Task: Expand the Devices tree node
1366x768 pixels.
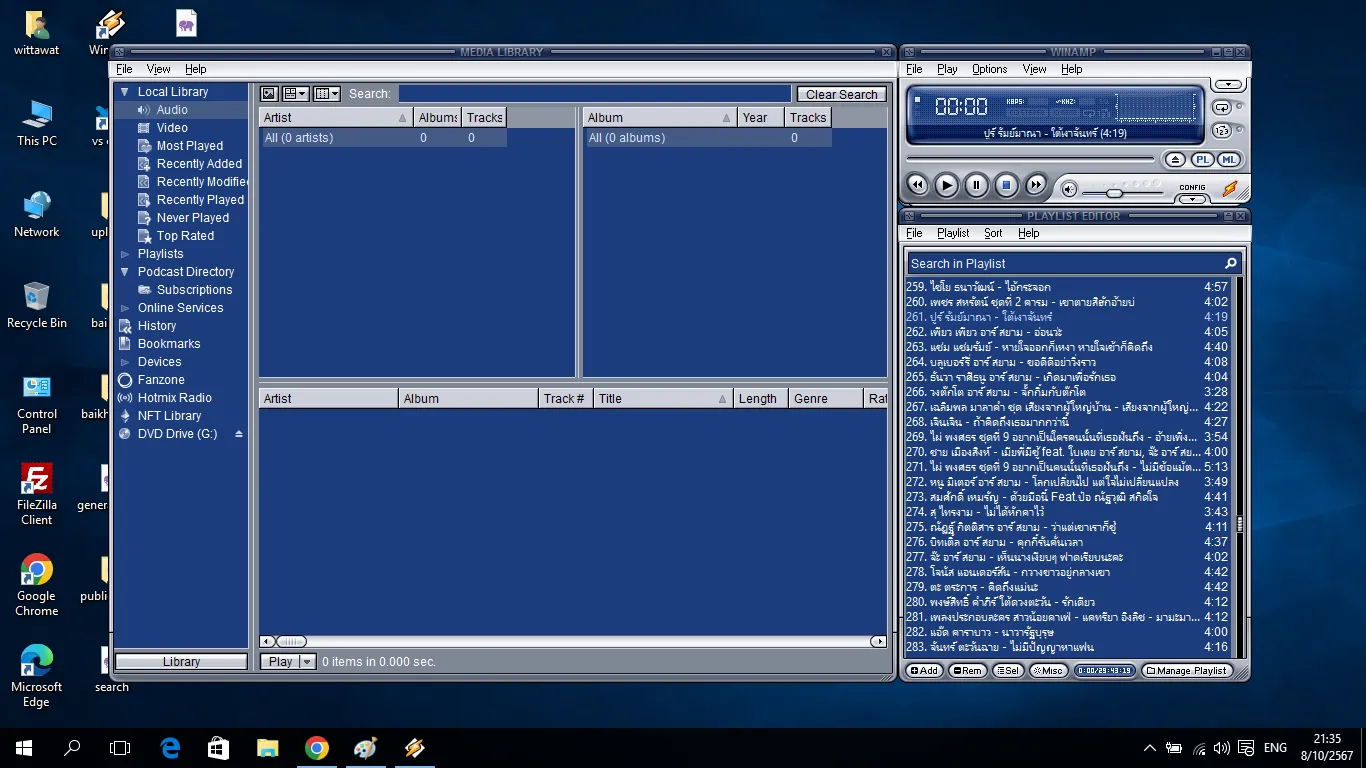Action: 125,362
